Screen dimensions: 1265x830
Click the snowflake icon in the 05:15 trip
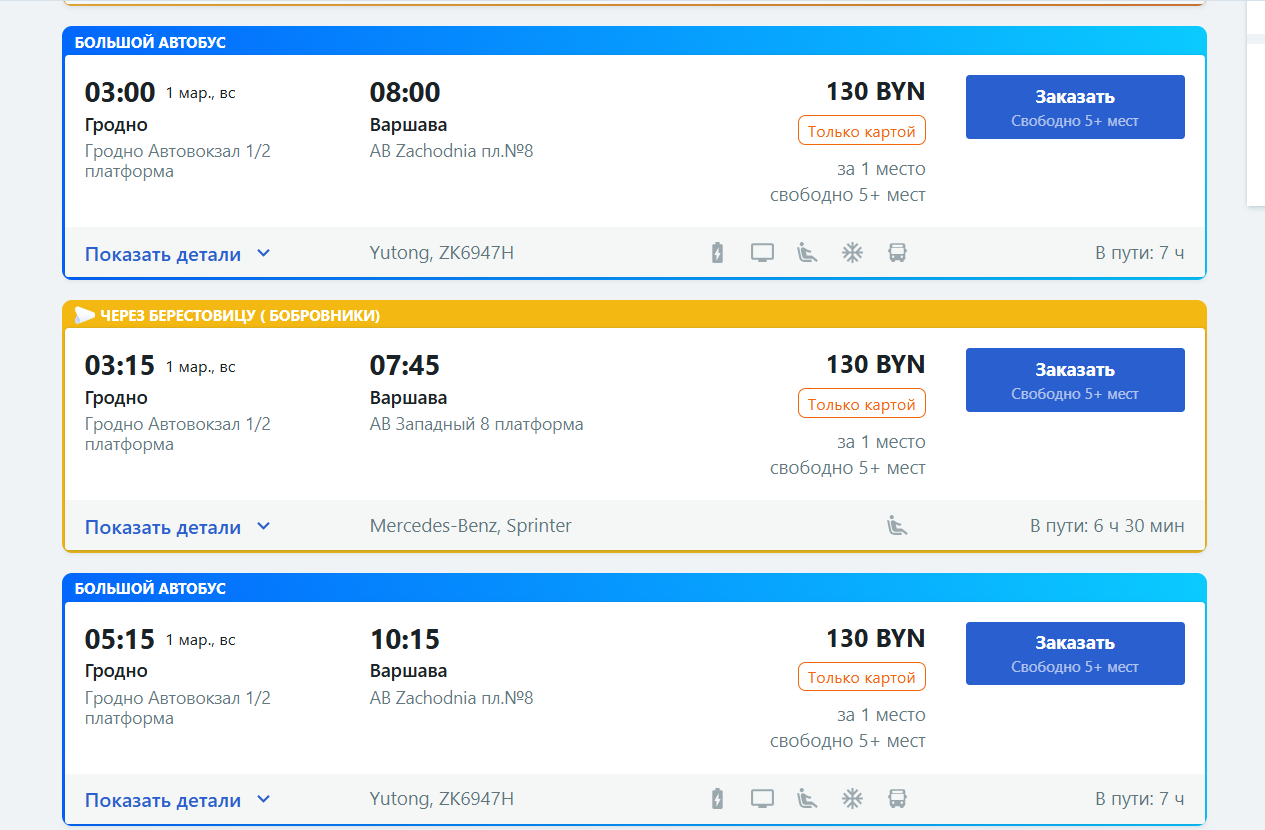click(852, 799)
